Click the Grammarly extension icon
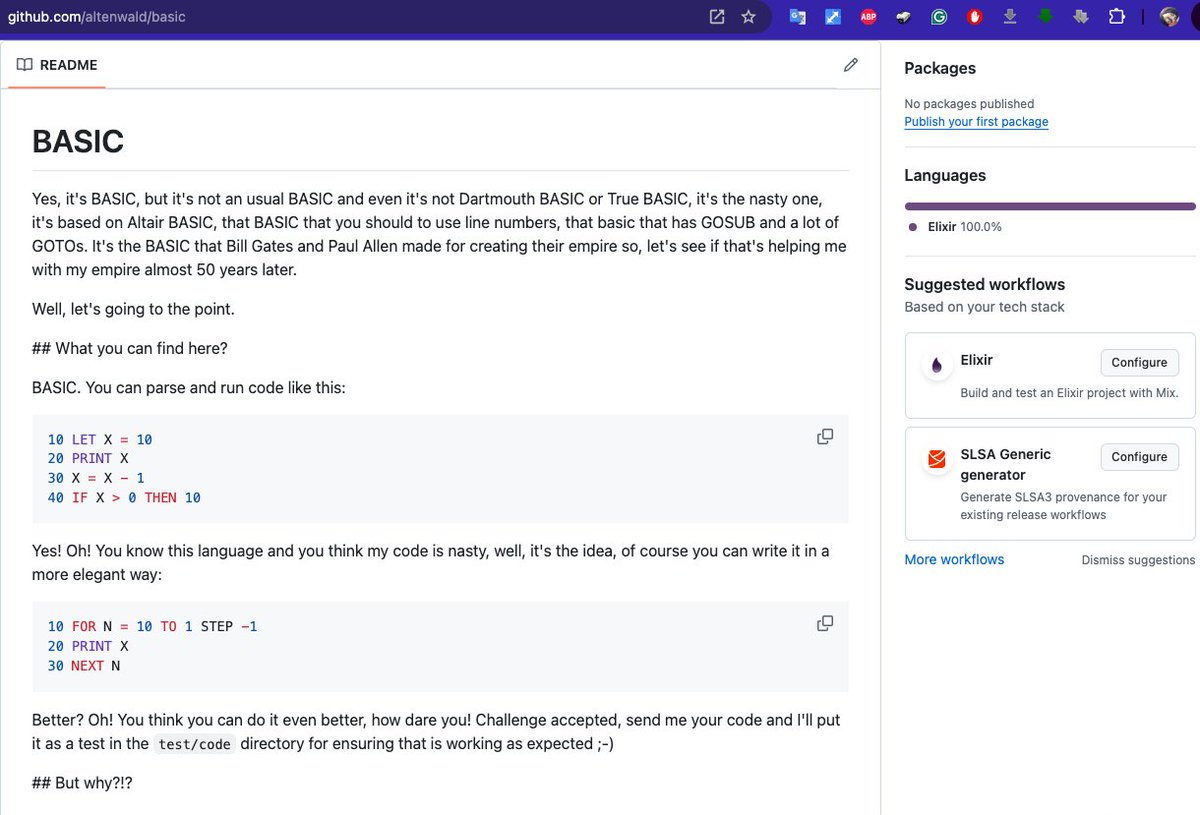 pos(939,17)
